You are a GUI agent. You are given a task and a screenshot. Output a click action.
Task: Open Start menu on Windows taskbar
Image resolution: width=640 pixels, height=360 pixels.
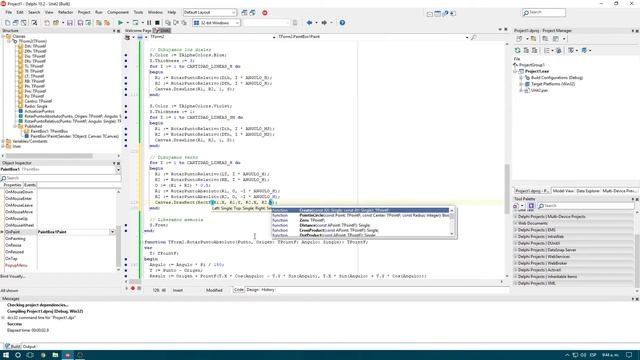point(6,355)
